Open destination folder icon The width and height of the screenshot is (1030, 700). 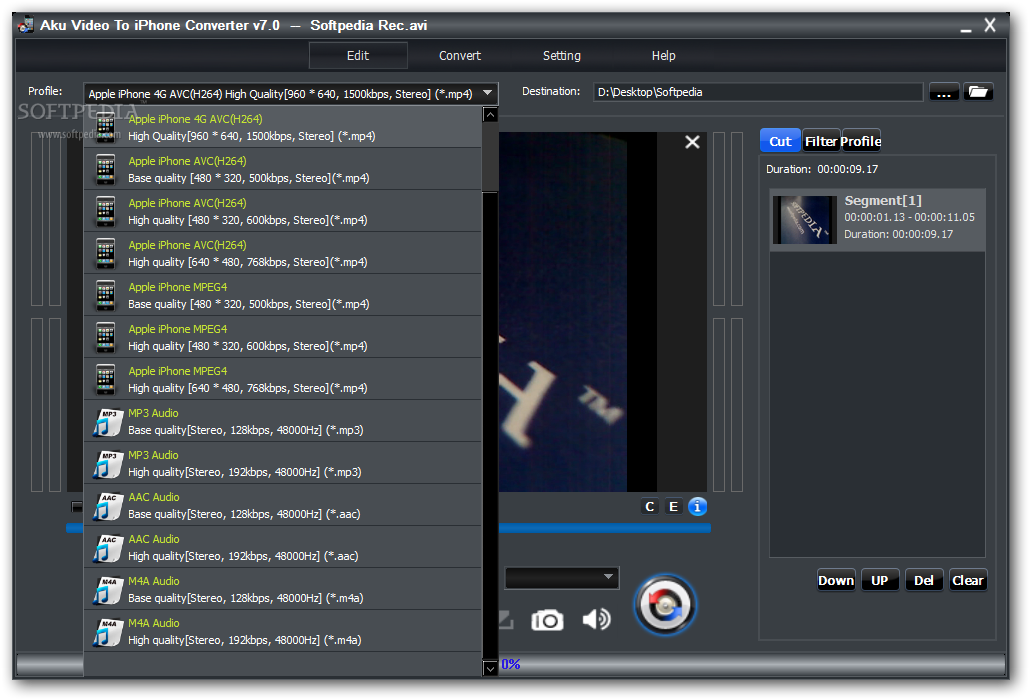click(x=978, y=92)
